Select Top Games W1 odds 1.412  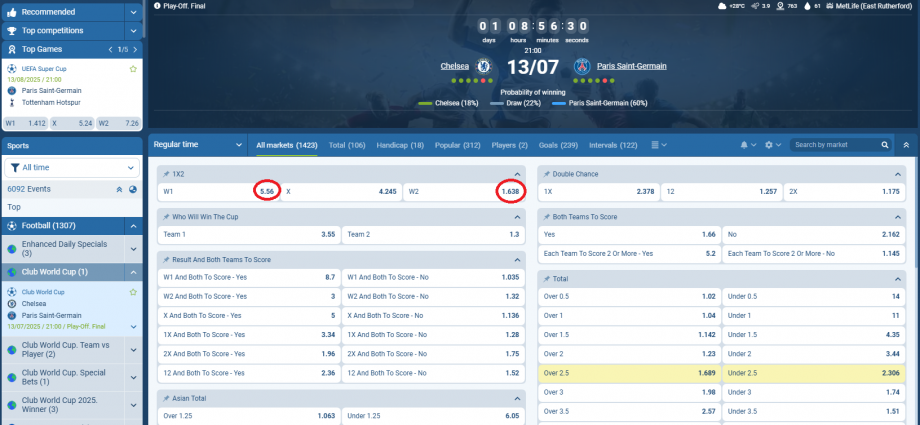tap(25, 123)
